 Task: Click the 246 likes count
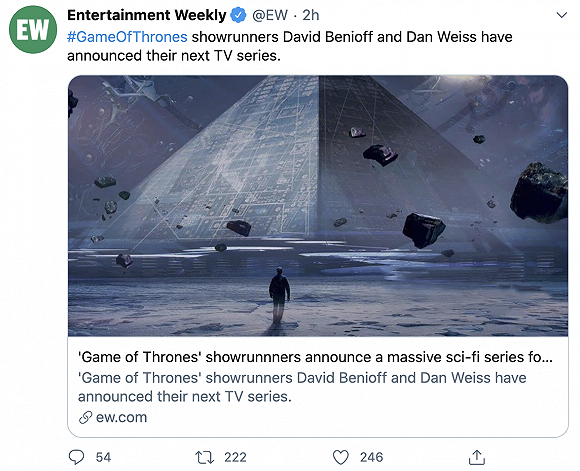371,458
